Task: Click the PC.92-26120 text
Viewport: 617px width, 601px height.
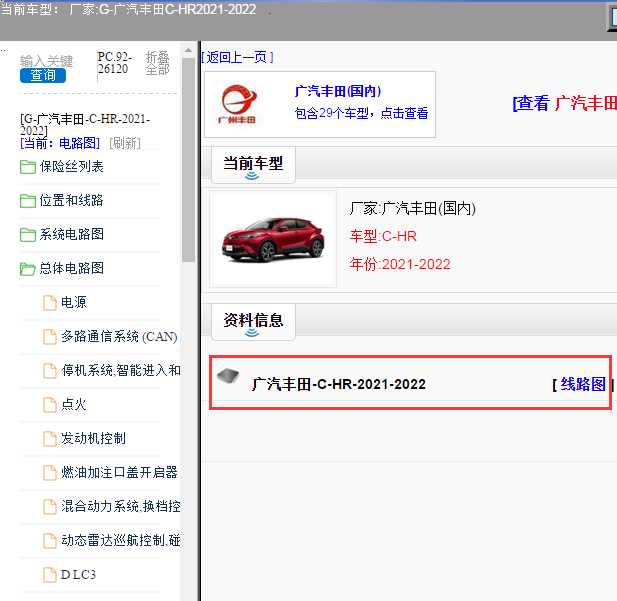Action: click(x=115, y=63)
